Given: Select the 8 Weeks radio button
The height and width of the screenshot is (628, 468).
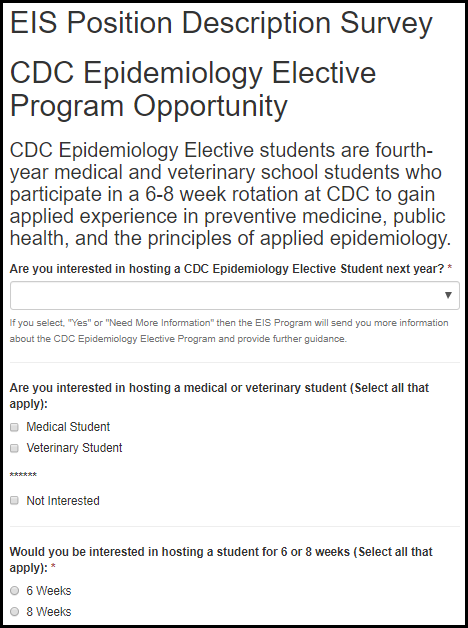Looking at the screenshot, I should (x=14, y=612).
